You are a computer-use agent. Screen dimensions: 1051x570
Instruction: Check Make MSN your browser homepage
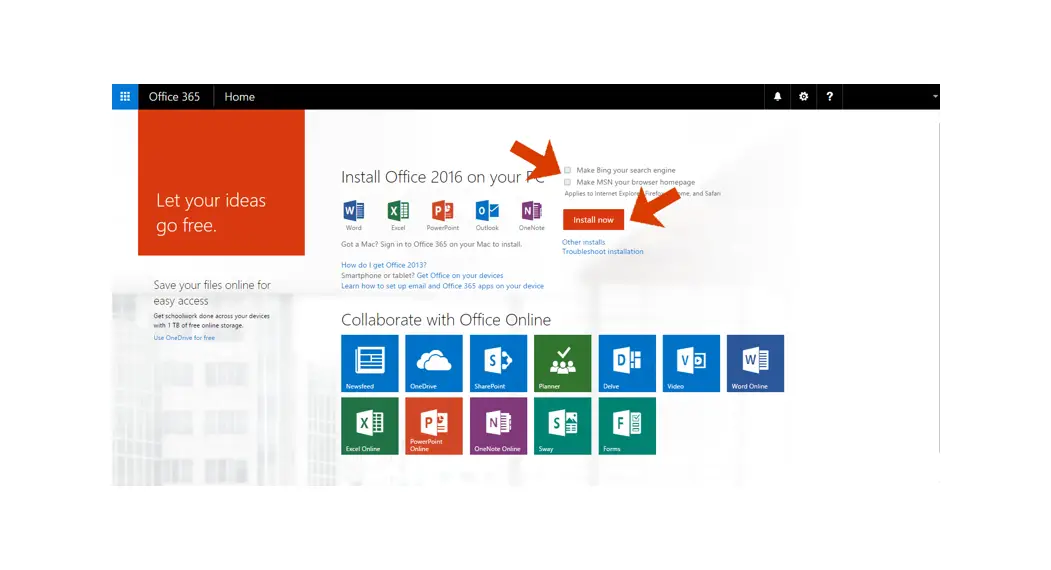click(x=568, y=182)
